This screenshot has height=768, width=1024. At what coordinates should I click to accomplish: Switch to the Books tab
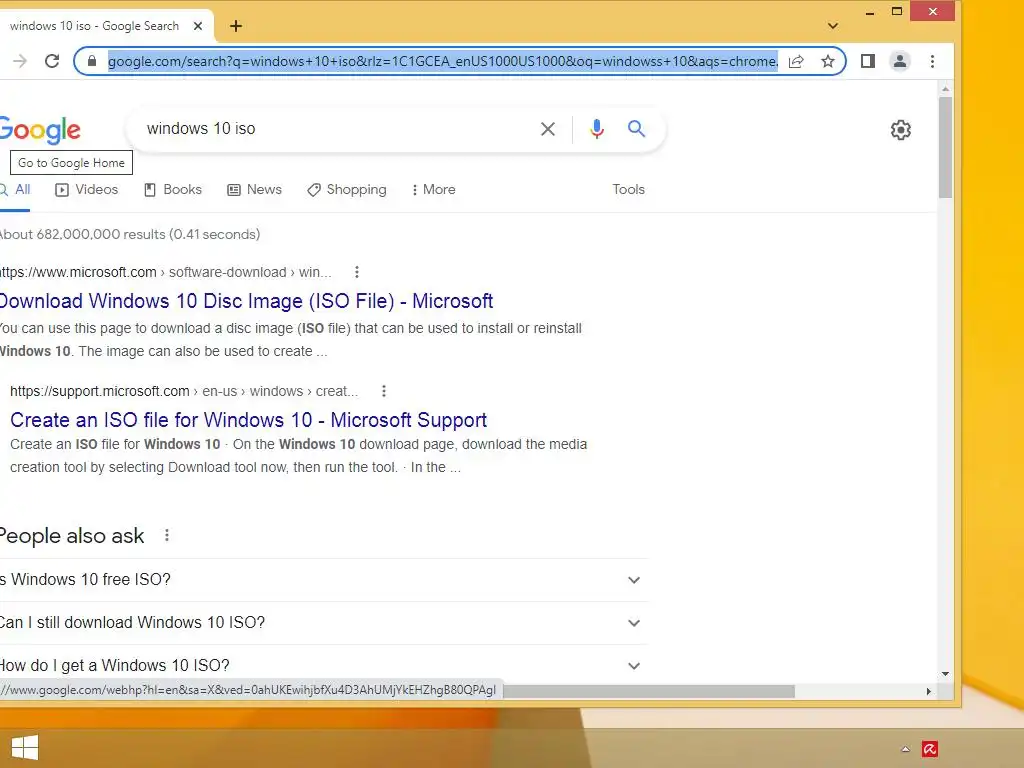pos(173,189)
